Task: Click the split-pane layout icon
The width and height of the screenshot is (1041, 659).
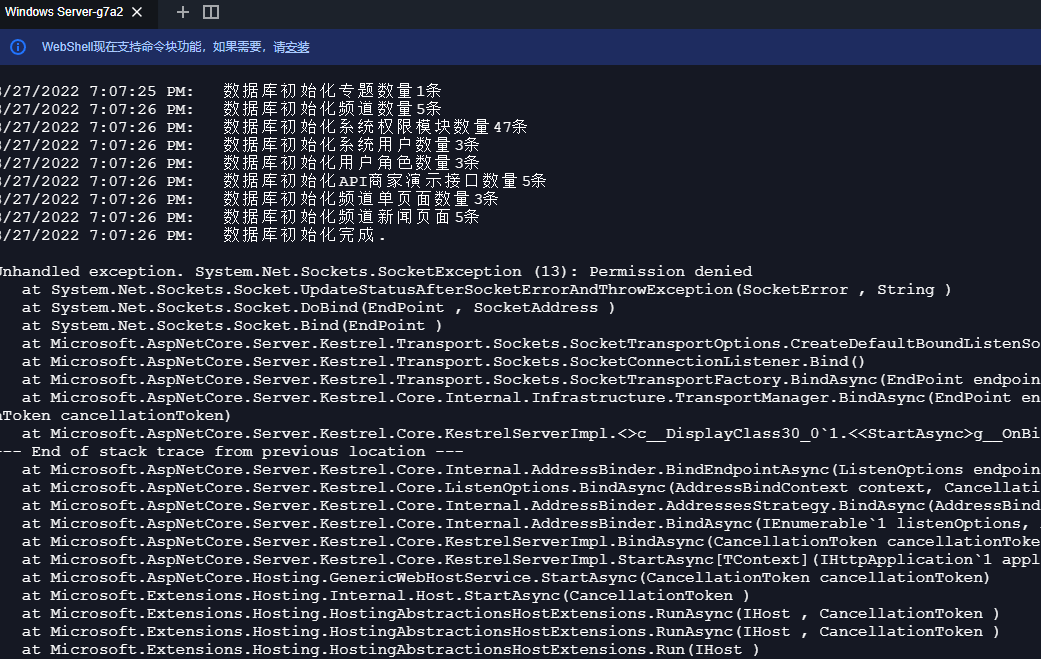Action: click(x=211, y=12)
